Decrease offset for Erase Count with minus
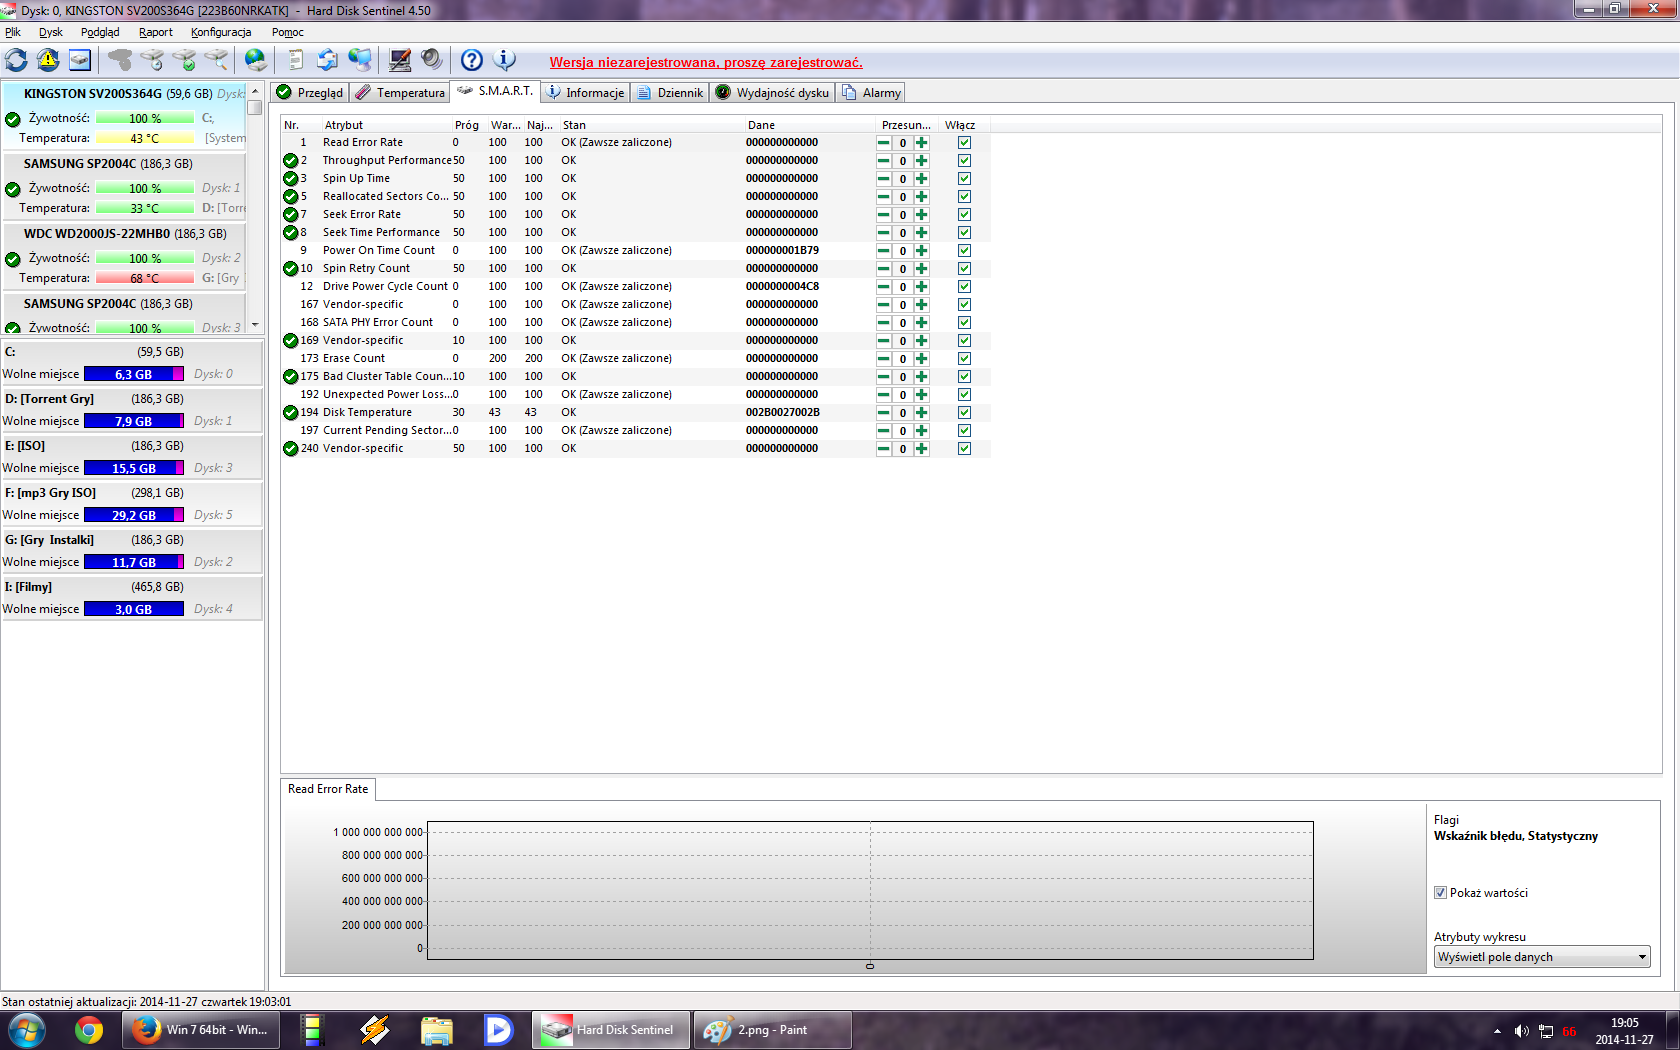1680x1050 pixels. point(883,358)
